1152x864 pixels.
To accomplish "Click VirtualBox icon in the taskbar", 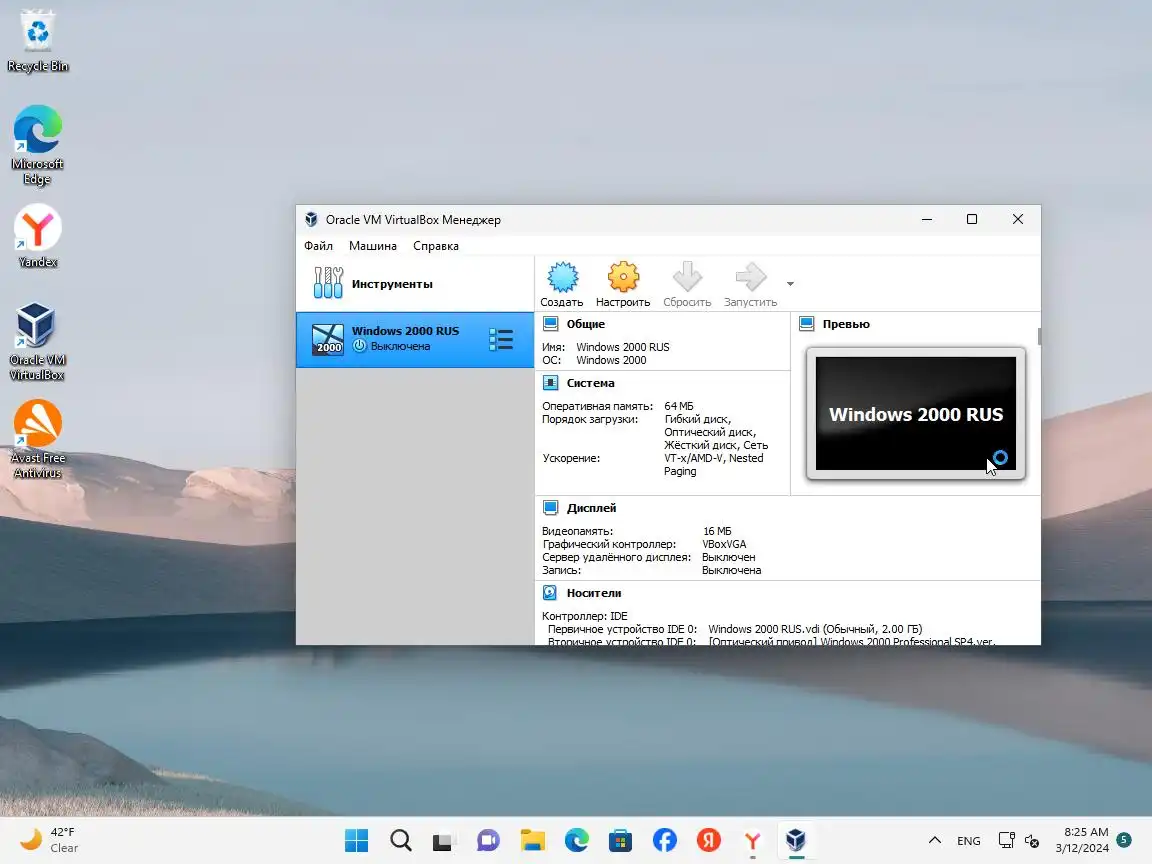I will coord(796,840).
